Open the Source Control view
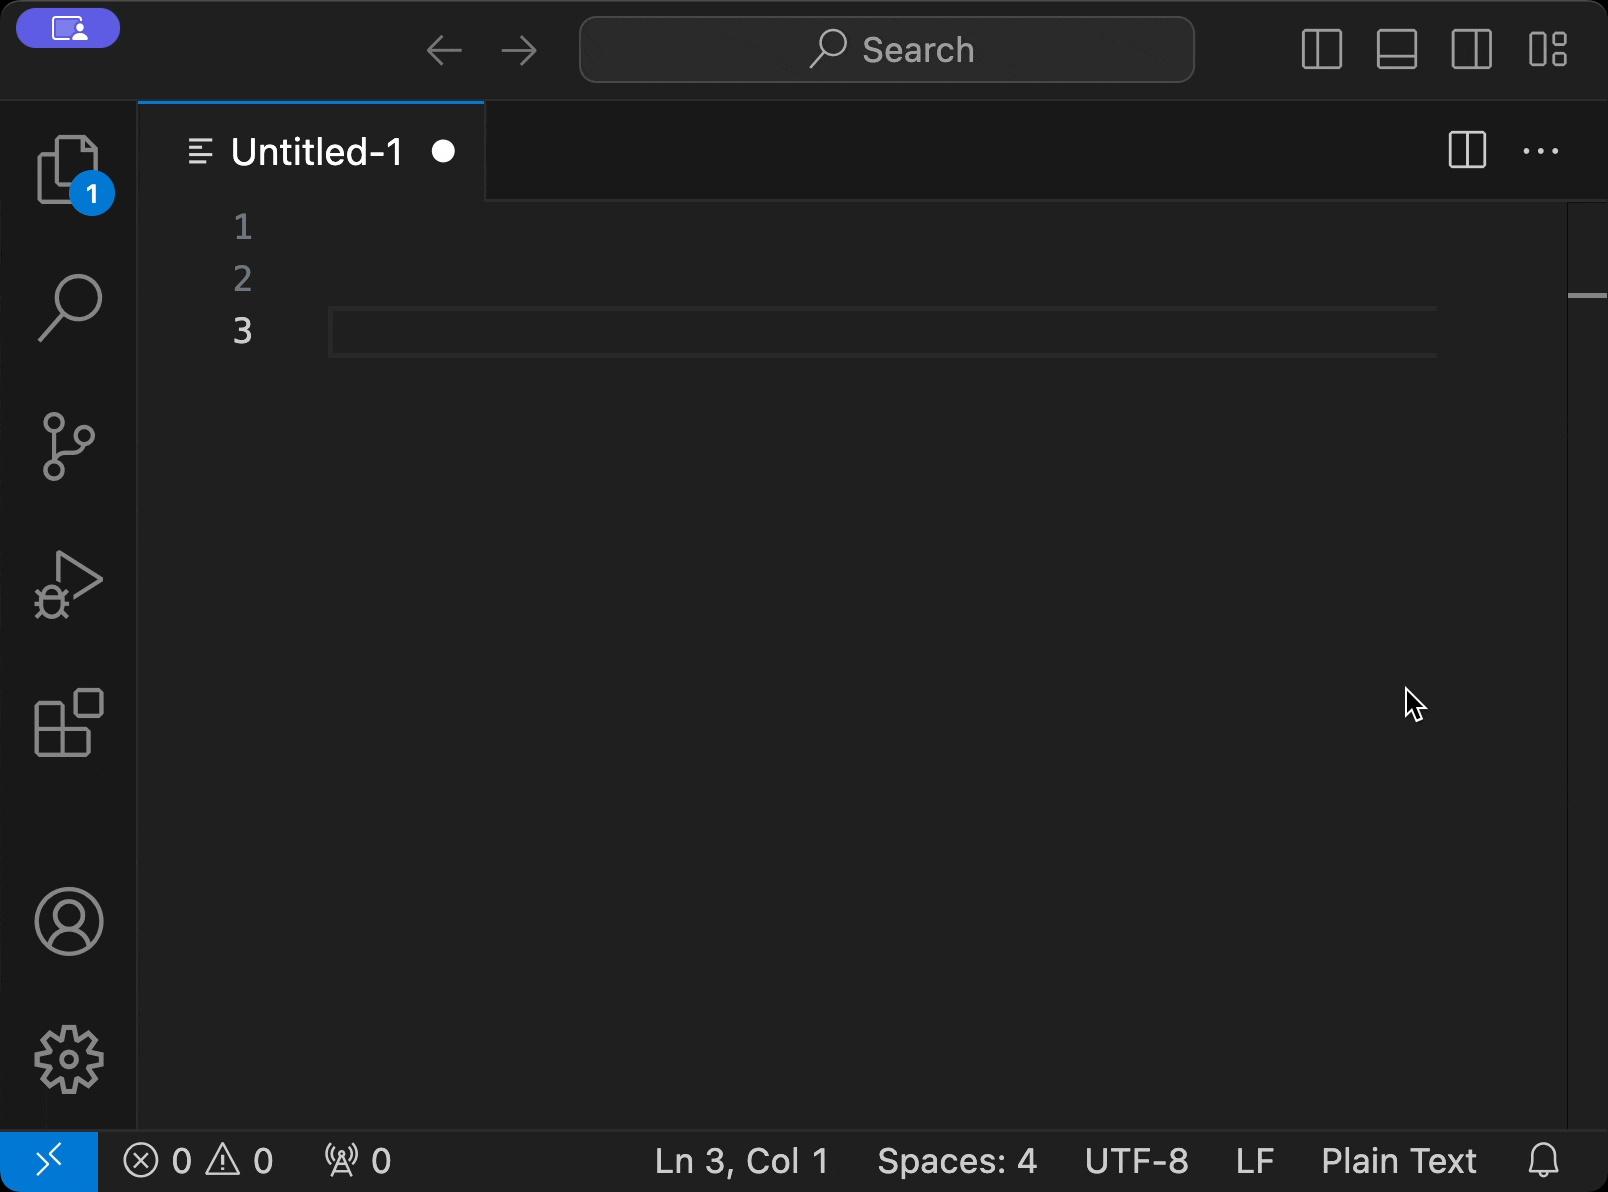The height and width of the screenshot is (1192, 1608). point(68,446)
